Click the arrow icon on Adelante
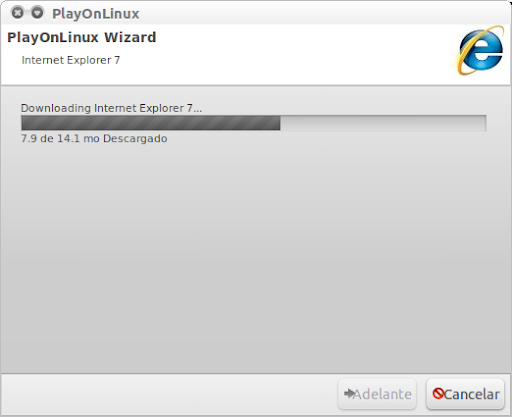Image resolution: width=512 pixels, height=417 pixels. click(x=349, y=394)
